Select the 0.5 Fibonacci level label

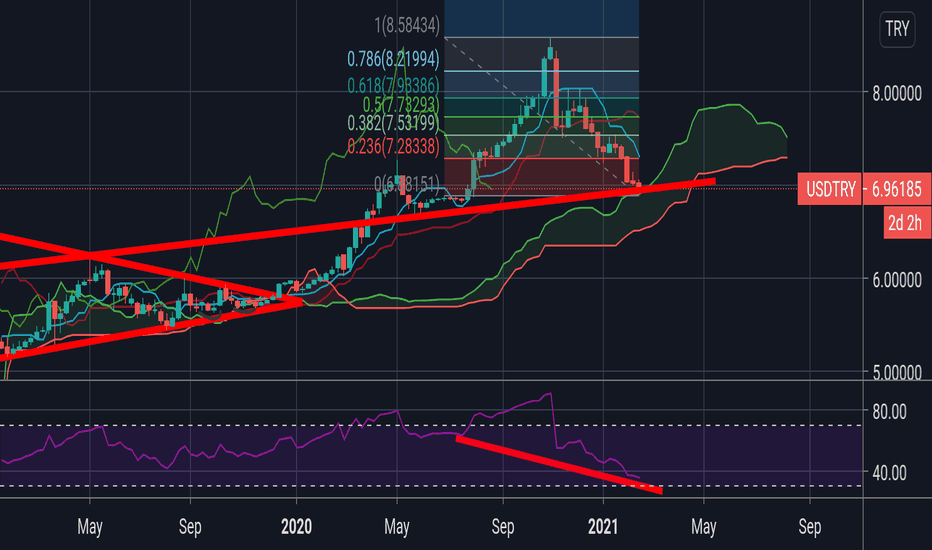click(401, 105)
